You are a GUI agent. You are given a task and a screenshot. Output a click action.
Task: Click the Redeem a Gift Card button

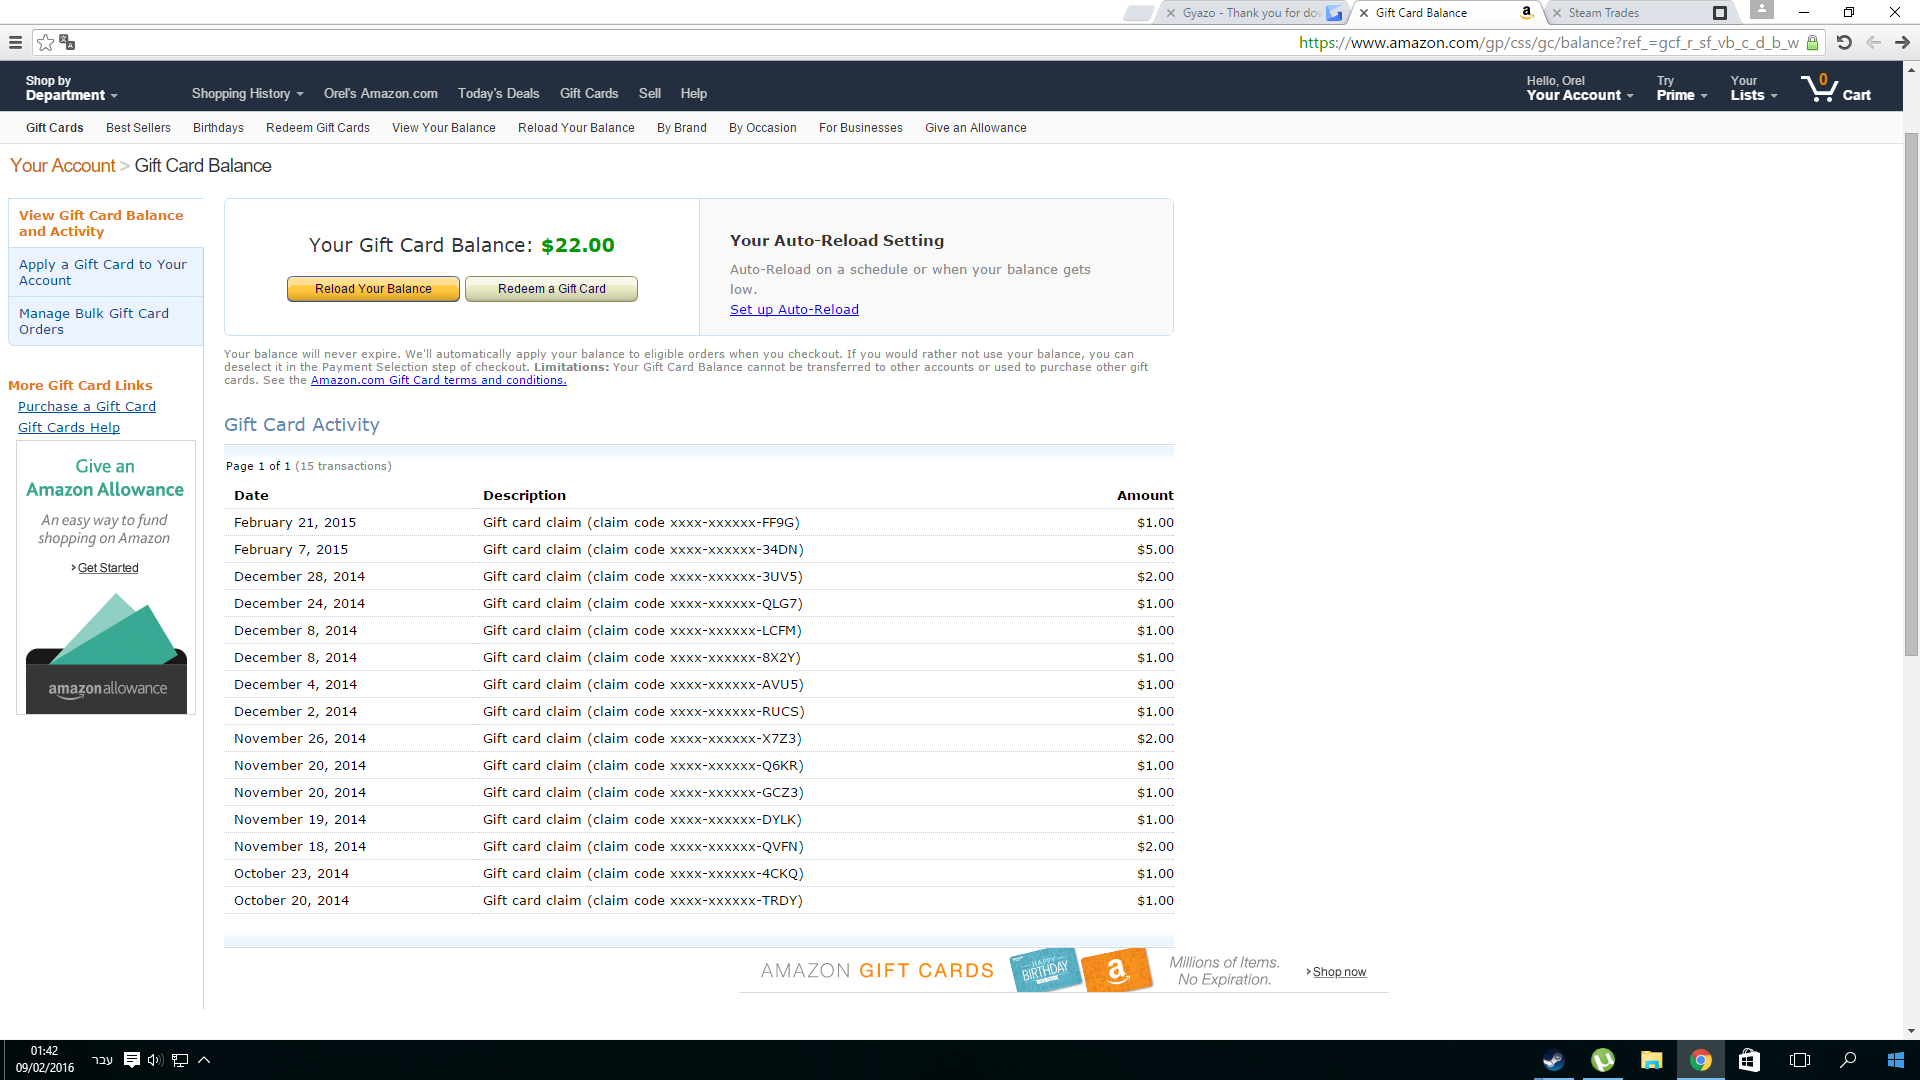(551, 289)
